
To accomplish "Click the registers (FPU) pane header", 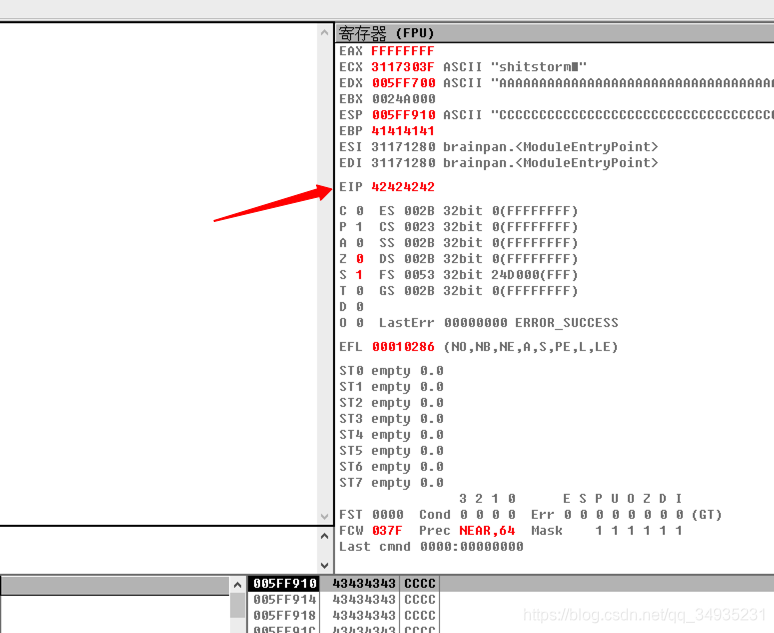I will (554, 33).
